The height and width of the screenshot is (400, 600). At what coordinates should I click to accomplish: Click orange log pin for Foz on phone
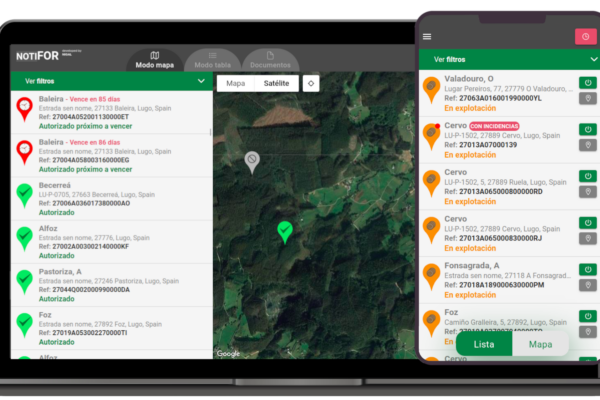431,324
